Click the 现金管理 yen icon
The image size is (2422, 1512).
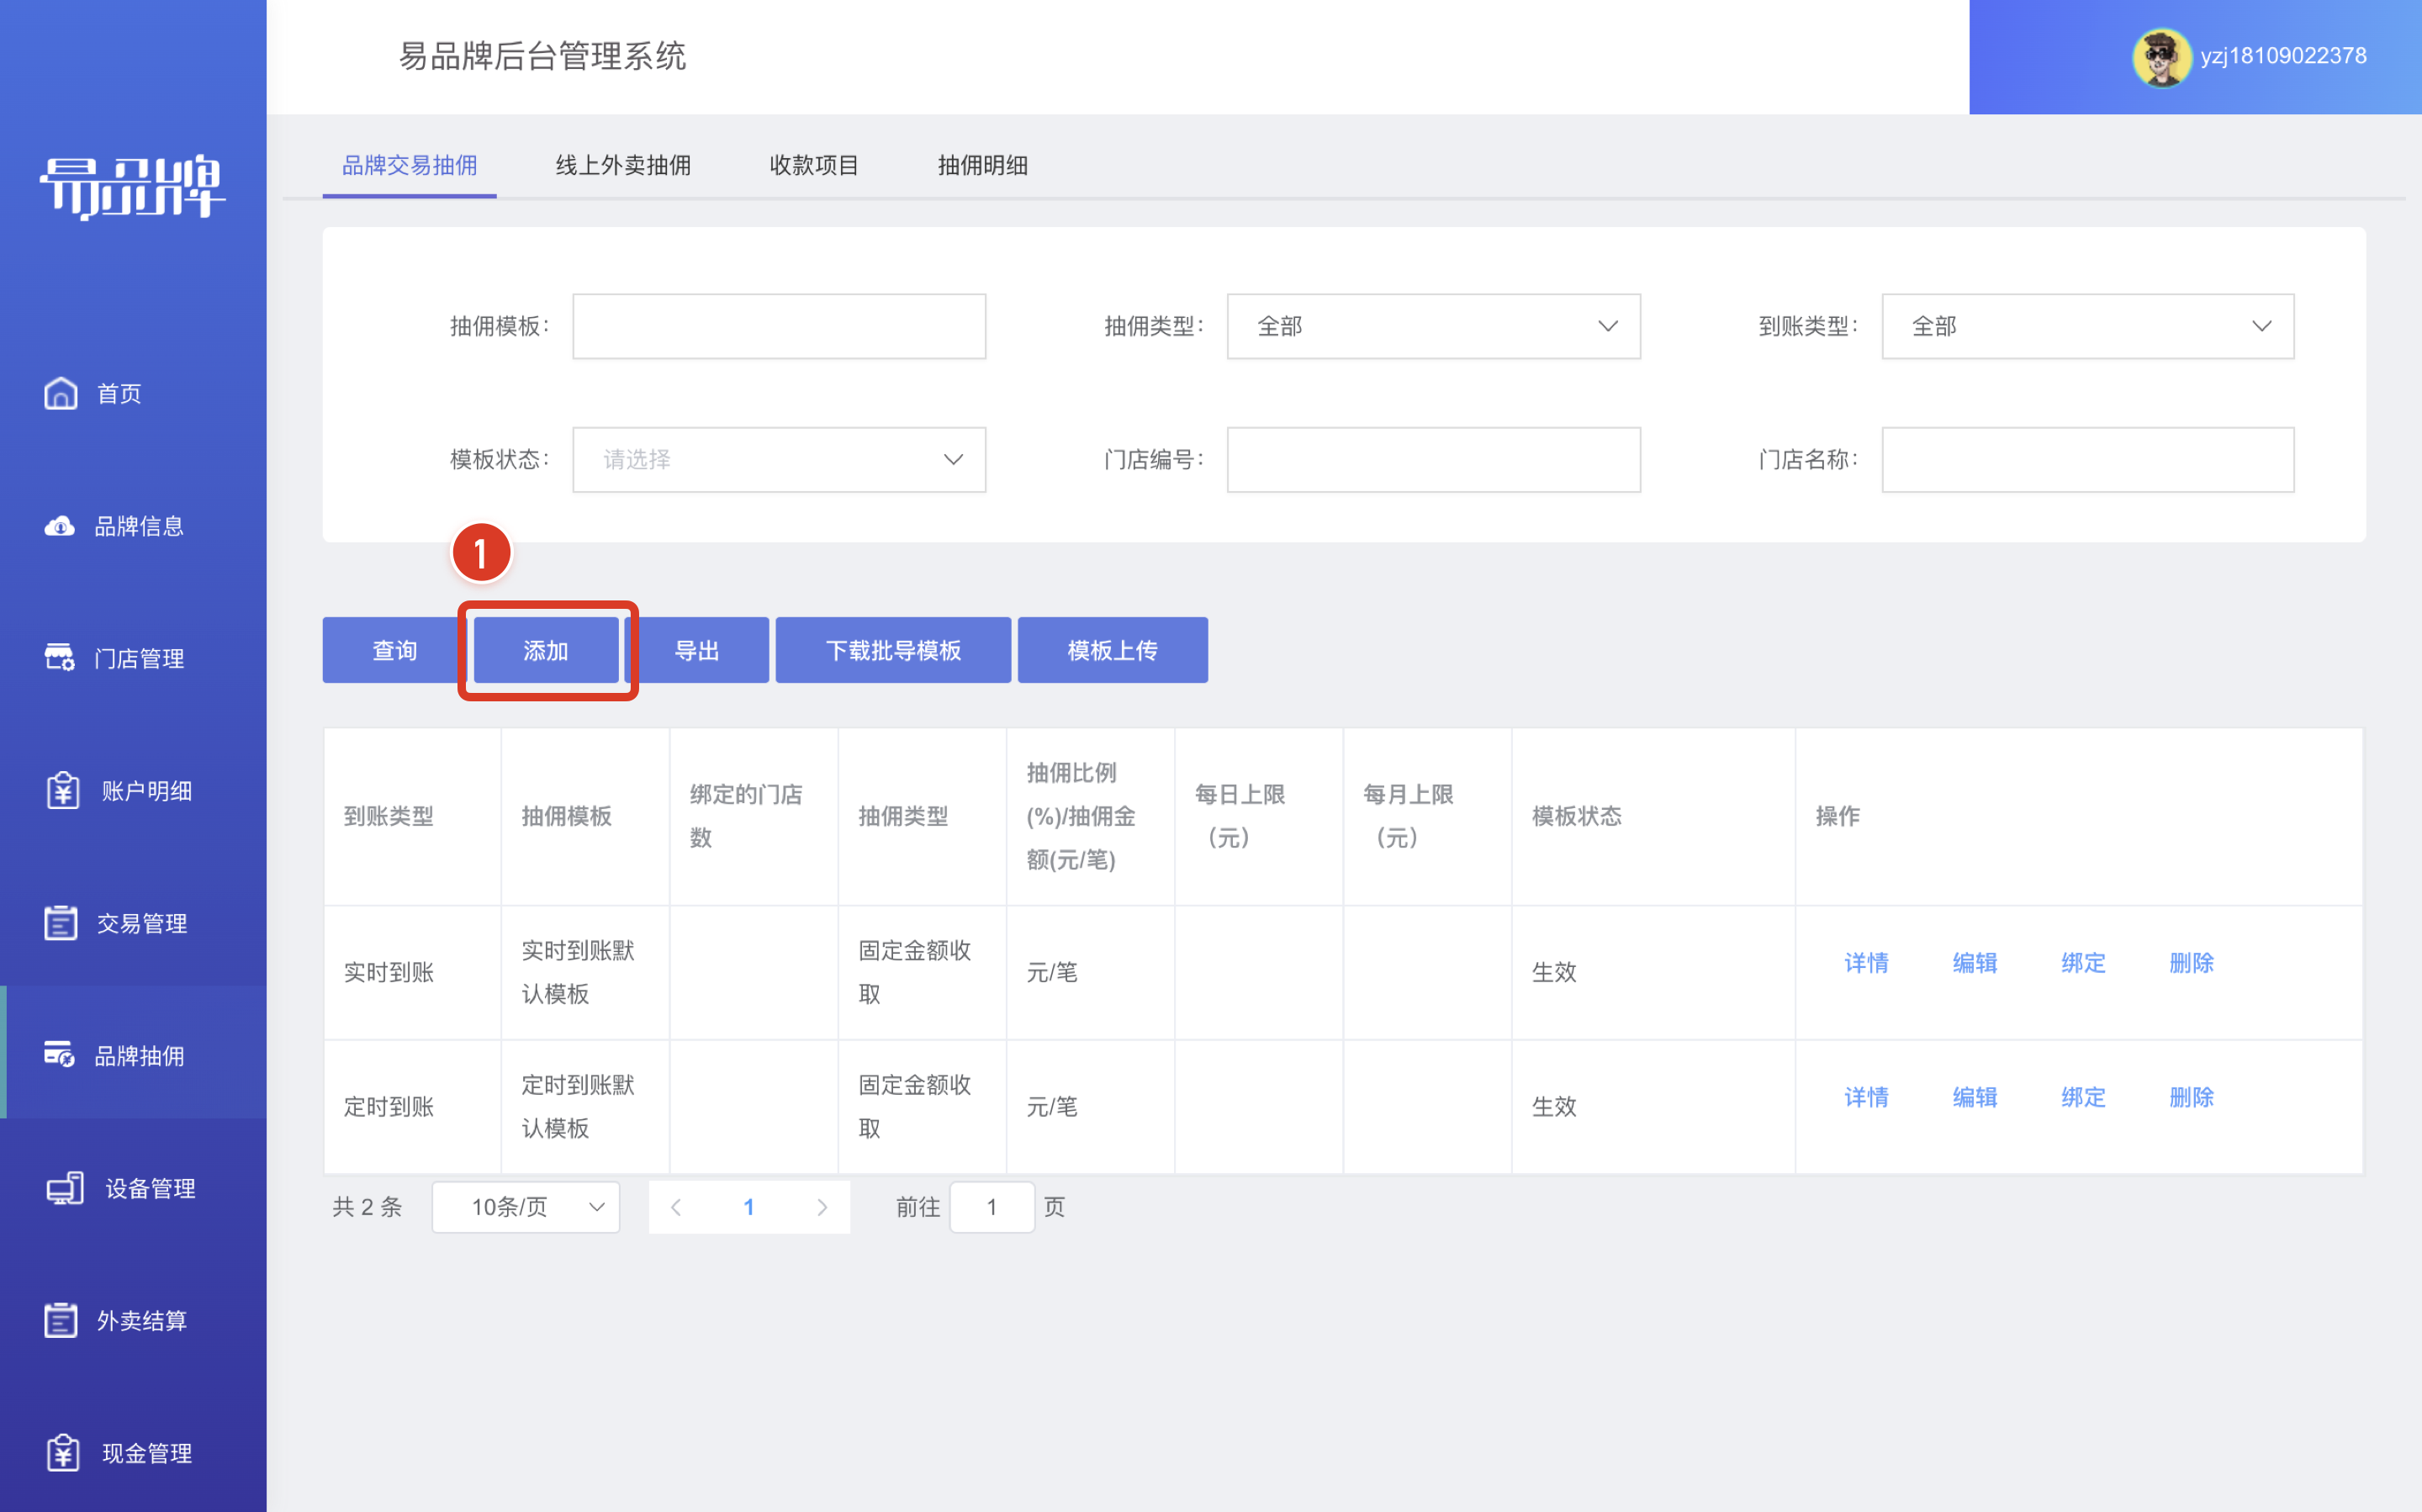tap(62, 1453)
